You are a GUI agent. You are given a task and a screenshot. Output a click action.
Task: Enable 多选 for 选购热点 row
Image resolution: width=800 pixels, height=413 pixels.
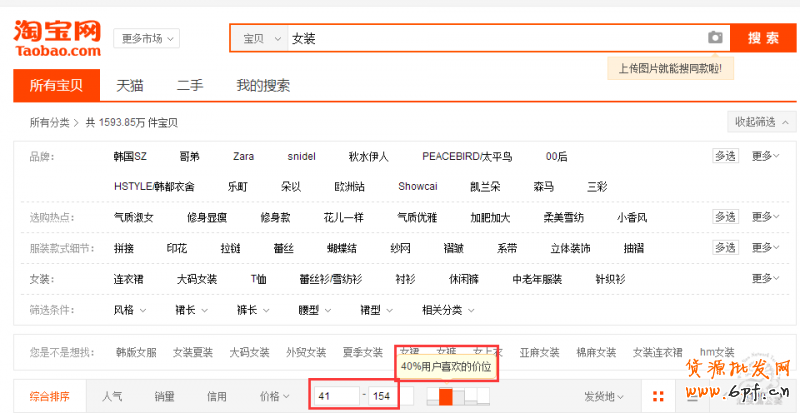tap(725, 217)
